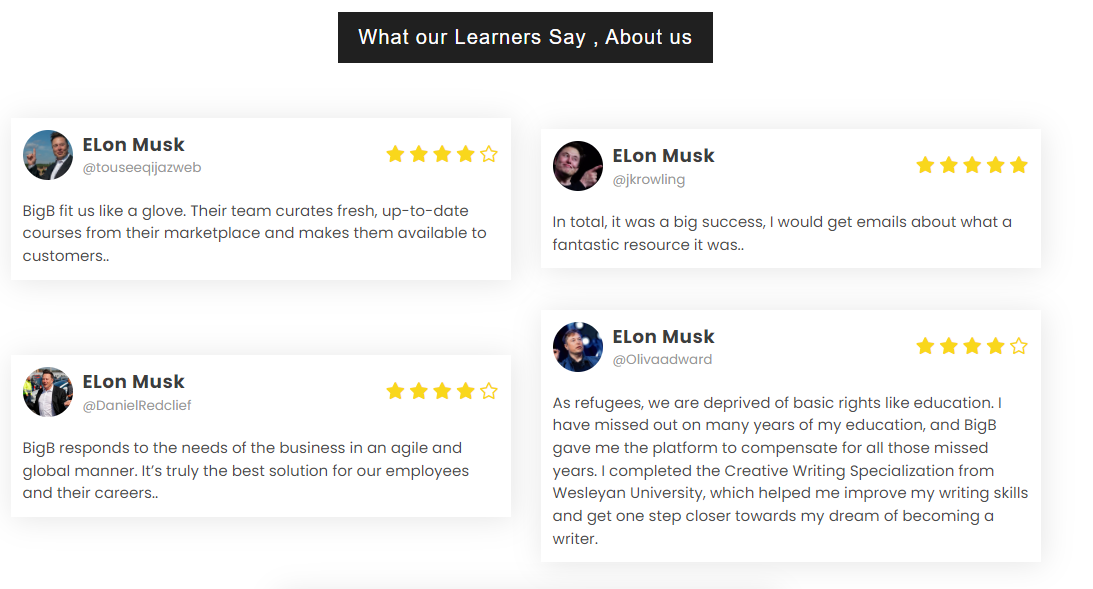The image size is (1093, 589).
Task: Click the unfilled star on @DanielRedclief's review
Action: coord(489,391)
